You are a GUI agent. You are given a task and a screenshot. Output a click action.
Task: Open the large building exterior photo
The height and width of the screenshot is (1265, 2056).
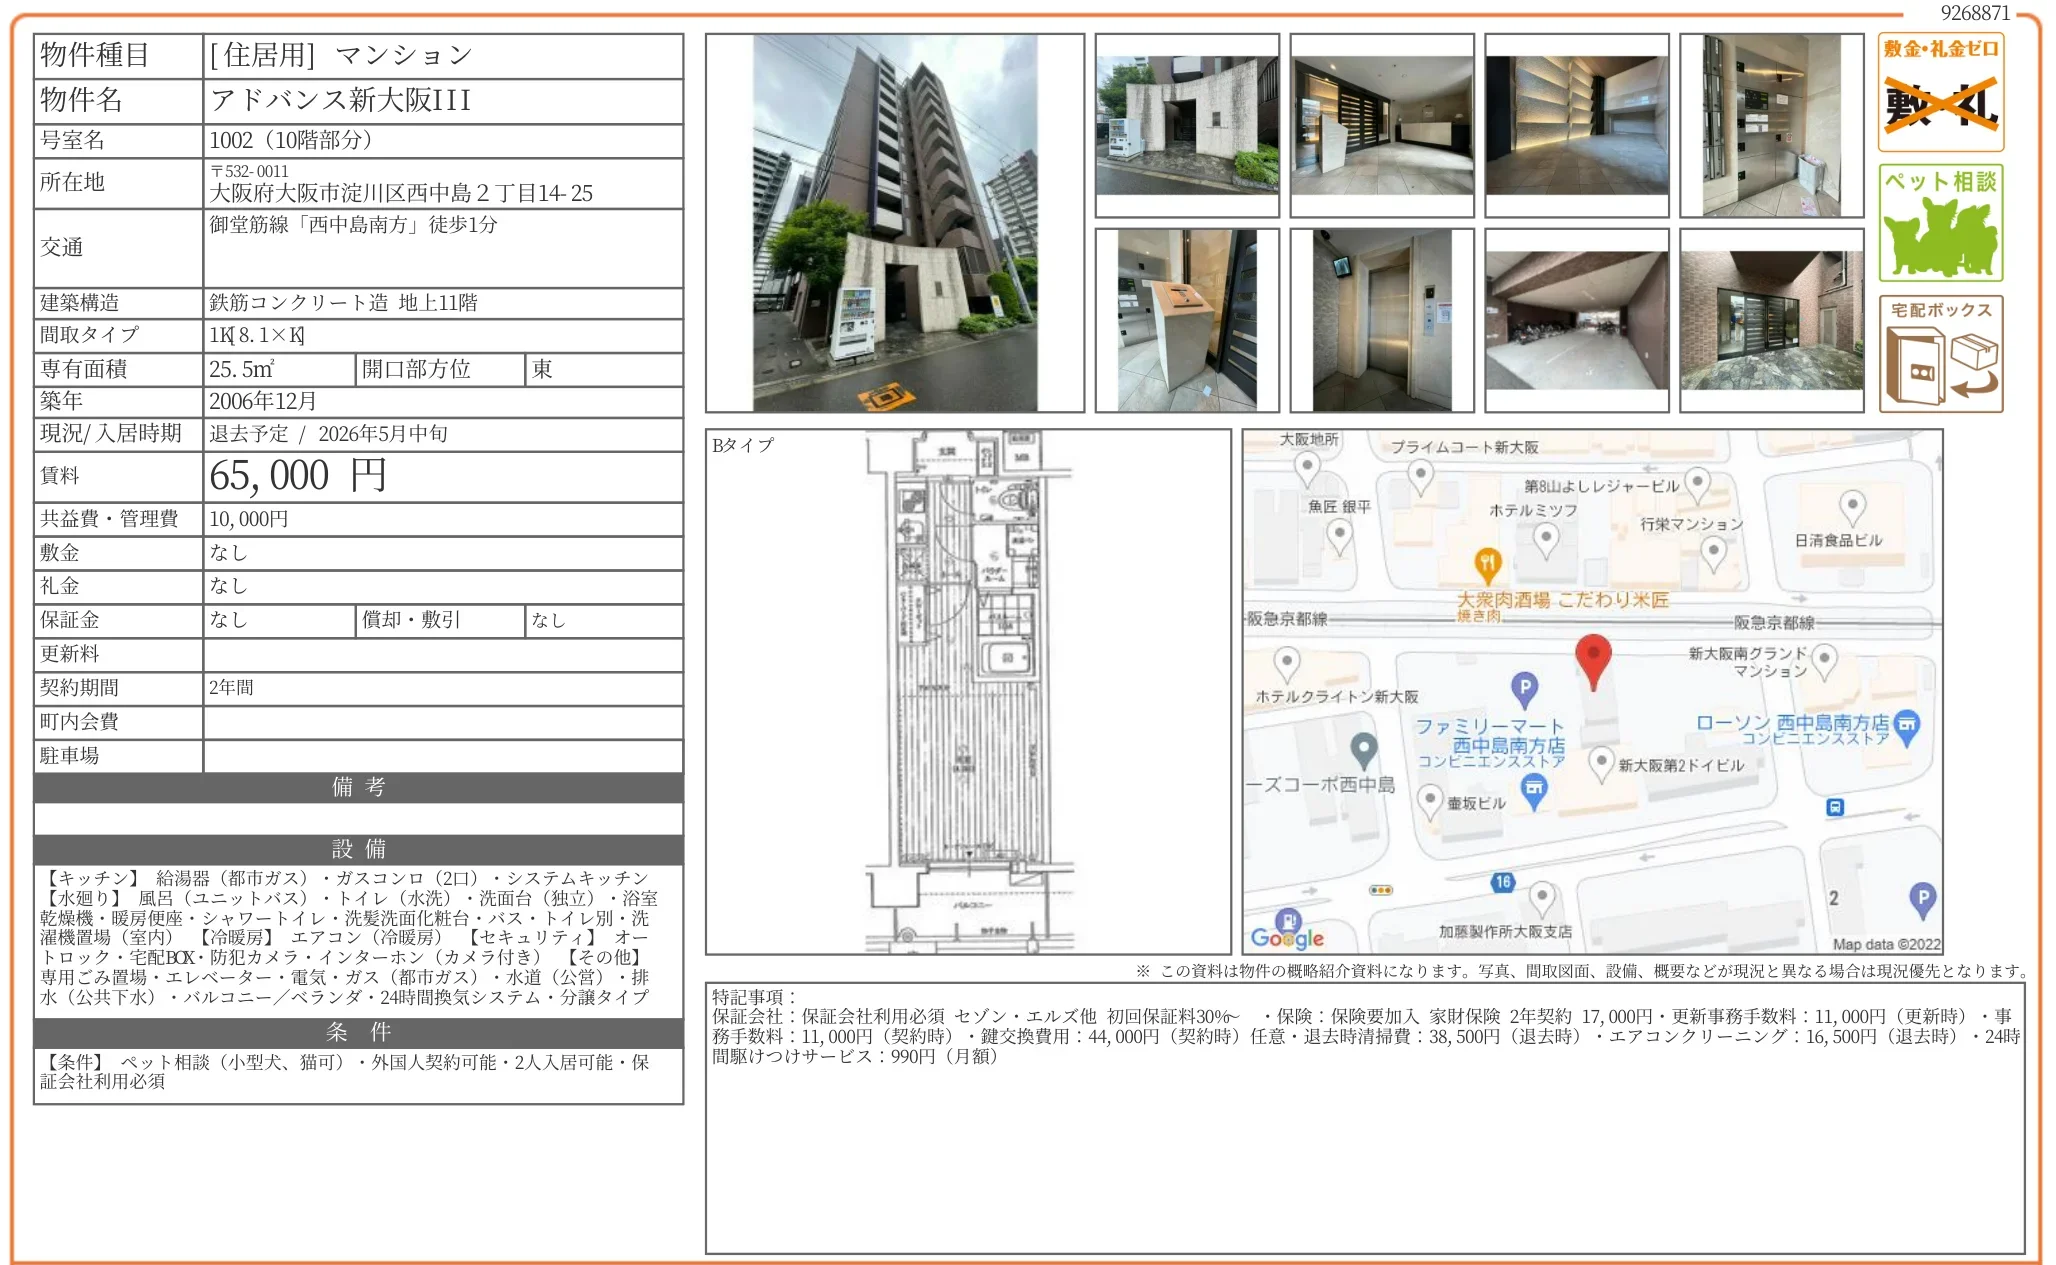click(894, 223)
